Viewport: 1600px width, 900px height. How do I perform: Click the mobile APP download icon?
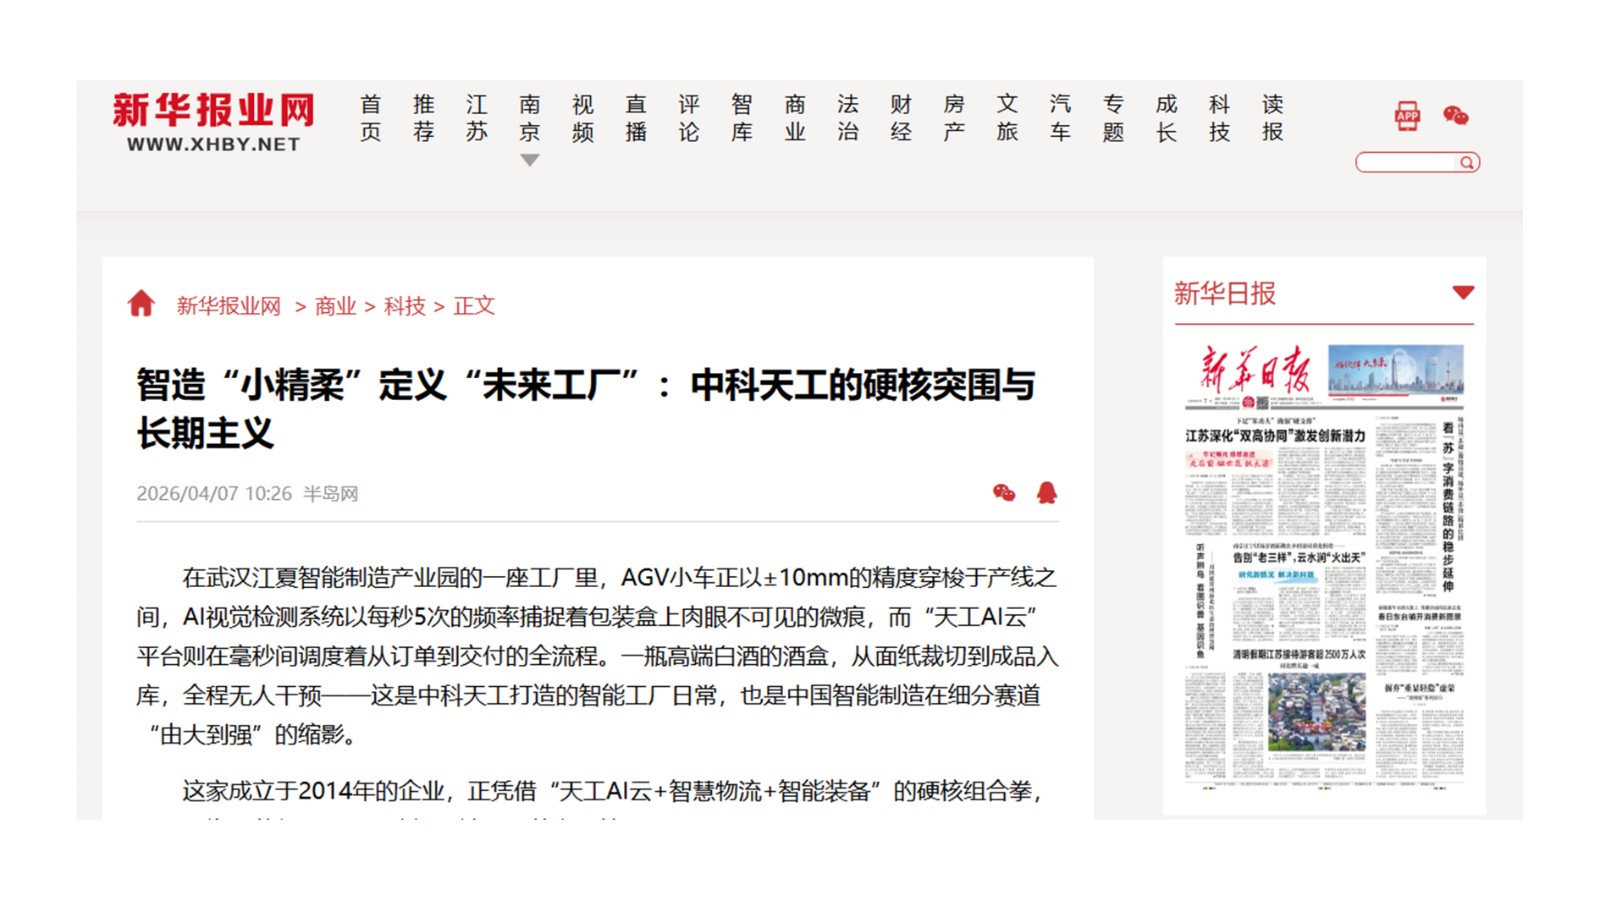[1407, 116]
